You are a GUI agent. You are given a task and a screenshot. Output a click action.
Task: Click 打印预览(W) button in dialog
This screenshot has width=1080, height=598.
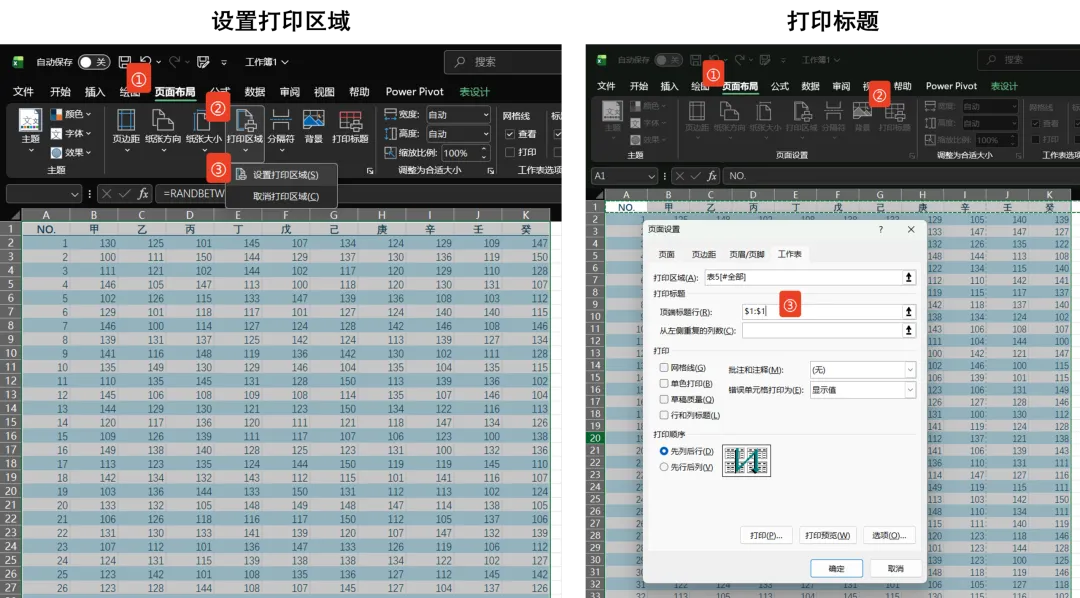(827, 535)
